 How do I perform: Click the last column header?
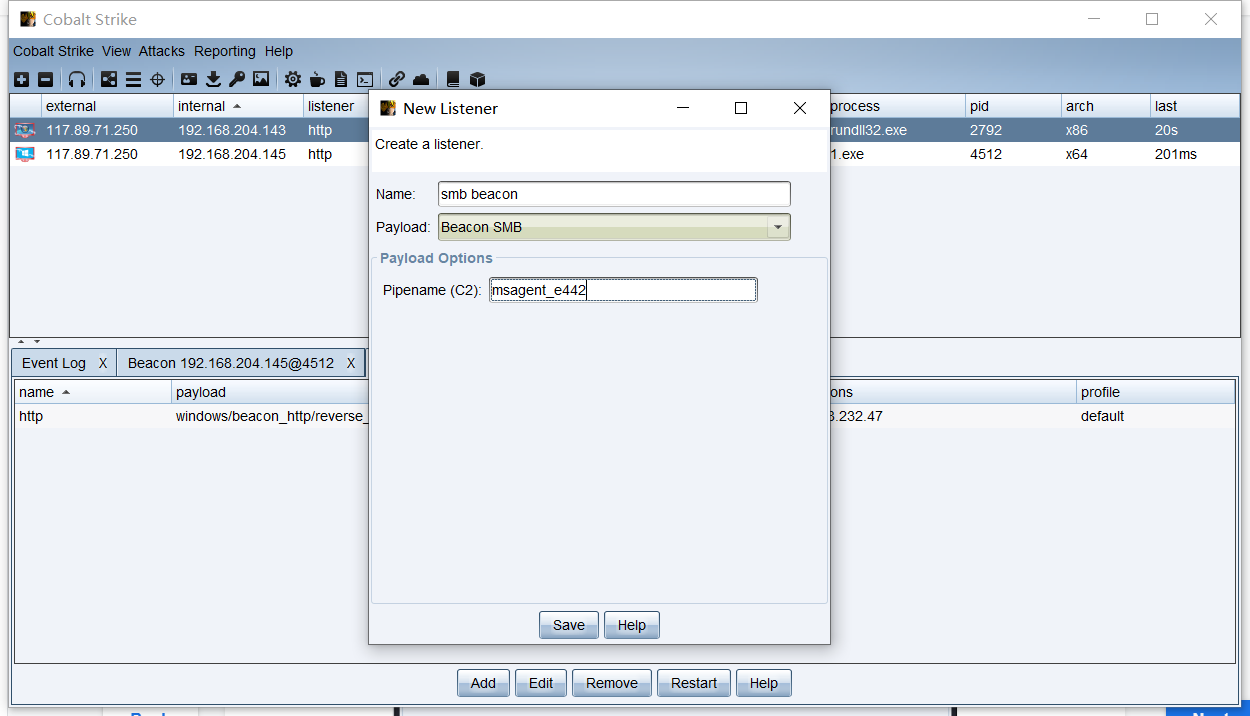coord(1194,106)
